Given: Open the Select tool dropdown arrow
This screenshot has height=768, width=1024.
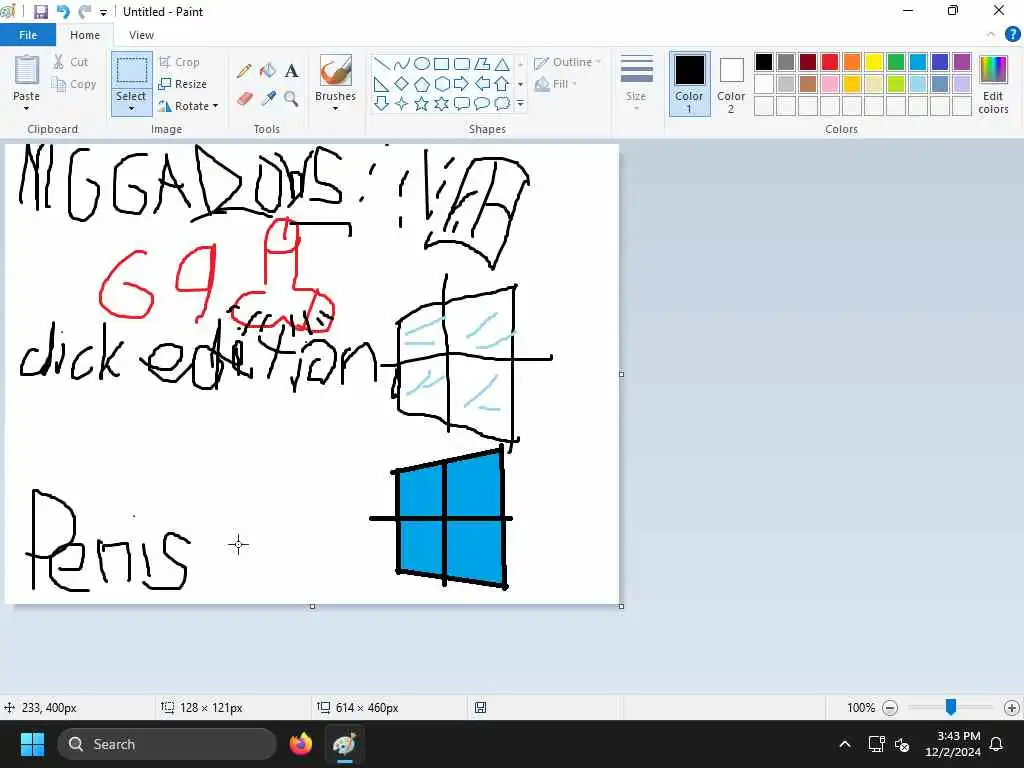Looking at the screenshot, I should pyautogui.click(x=131, y=109).
